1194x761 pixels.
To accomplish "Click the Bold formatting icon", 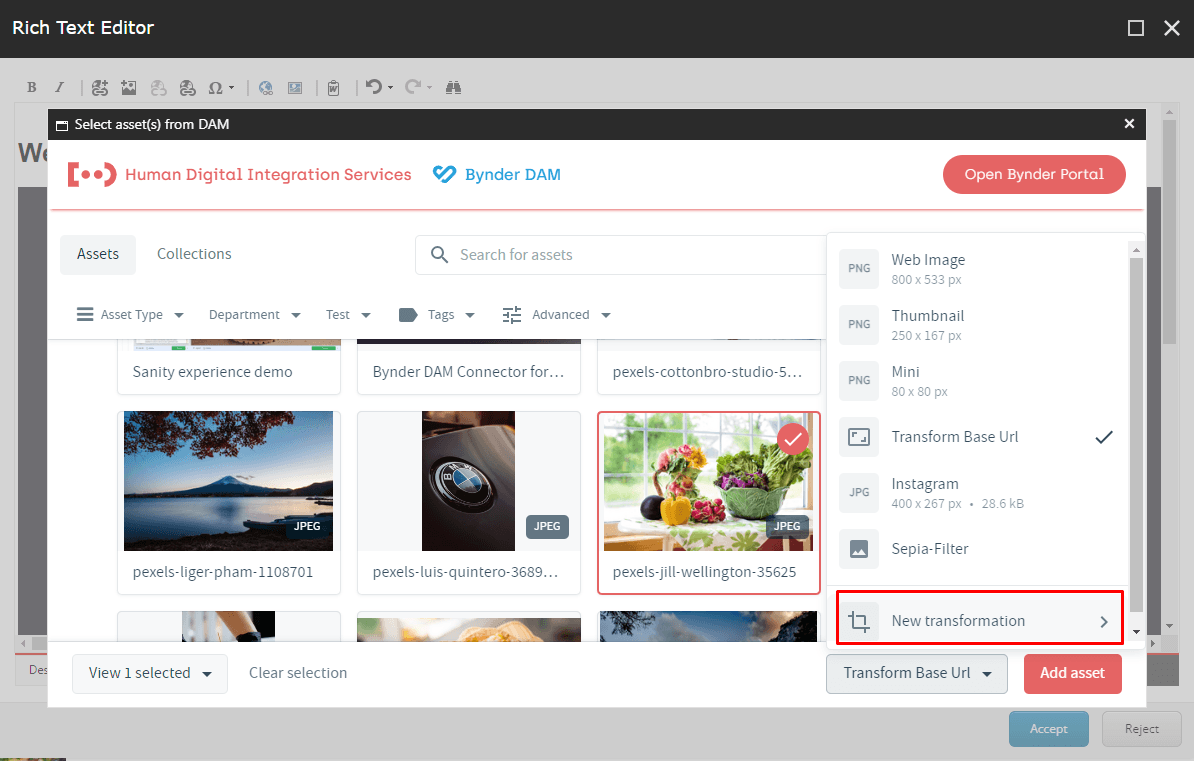I will pyautogui.click(x=32, y=88).
